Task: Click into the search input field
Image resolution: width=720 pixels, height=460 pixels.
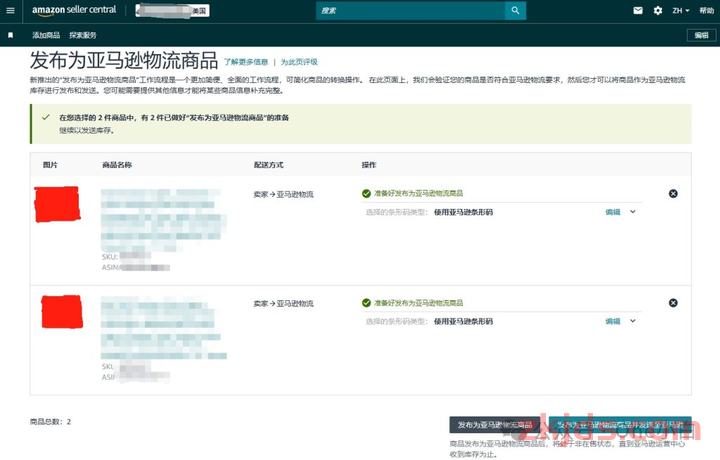Action: click(411, 11)
